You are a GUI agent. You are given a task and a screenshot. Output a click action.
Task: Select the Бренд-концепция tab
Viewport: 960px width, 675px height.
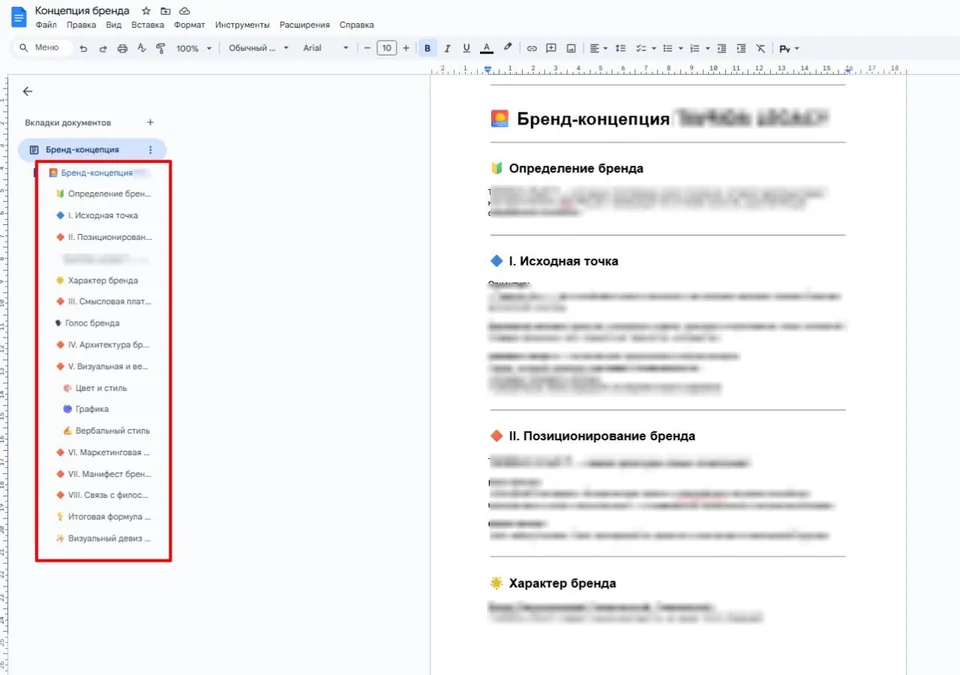[92, 149]
